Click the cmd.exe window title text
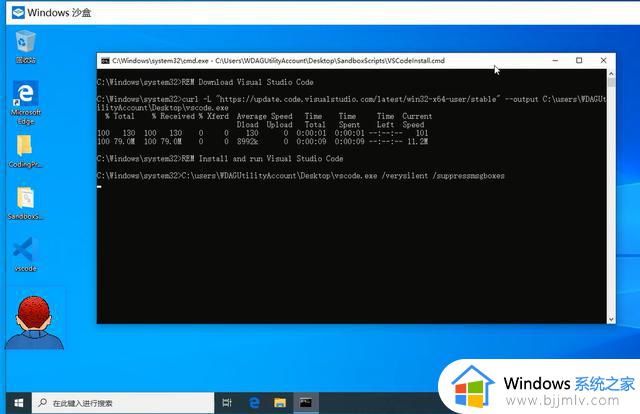This screenshot has height=414, width=640. [x=278, y=61]
